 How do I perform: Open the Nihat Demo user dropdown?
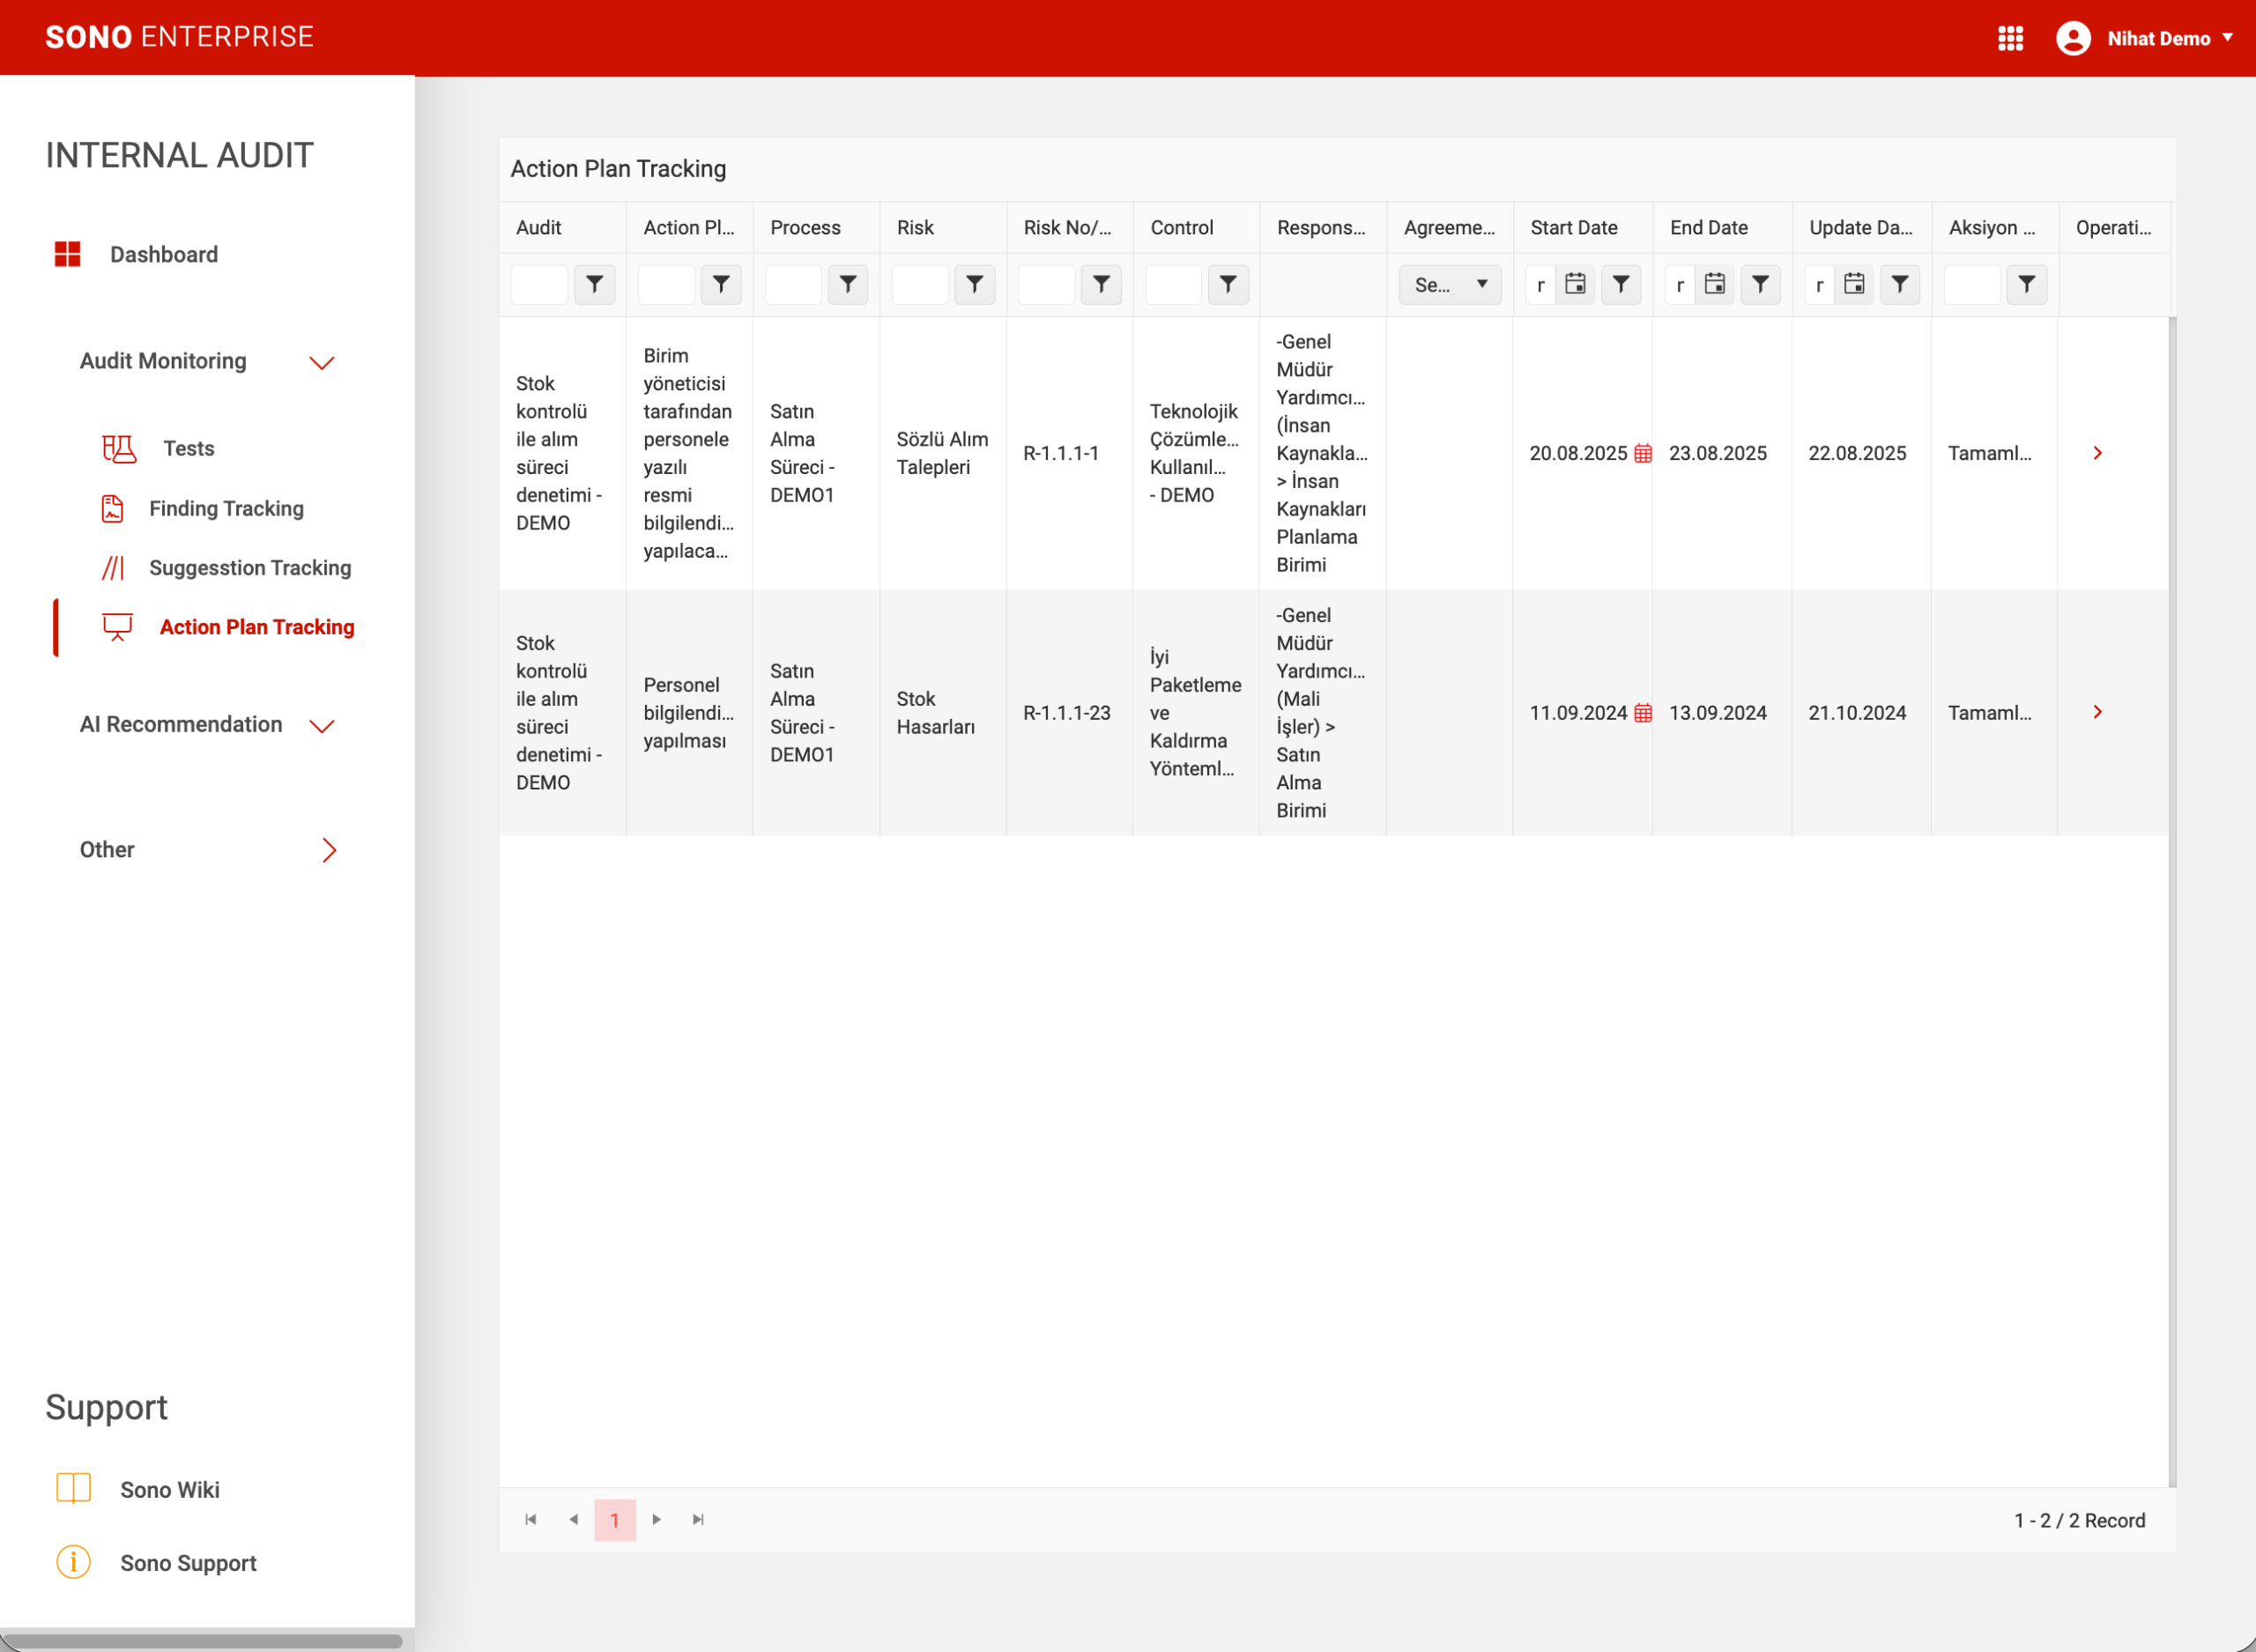(2169, 38)
